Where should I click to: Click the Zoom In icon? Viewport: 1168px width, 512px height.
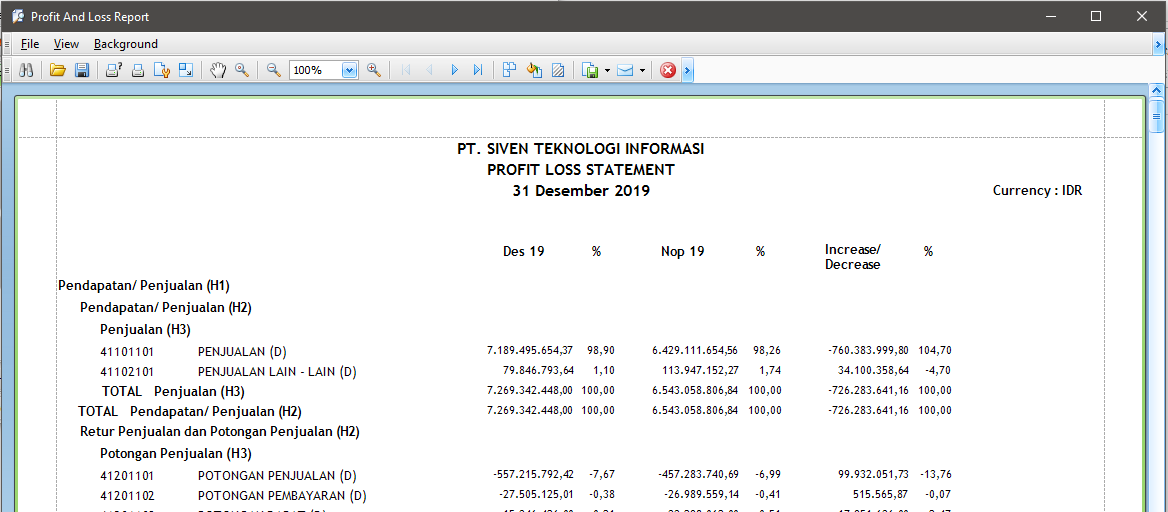(374, 70)
